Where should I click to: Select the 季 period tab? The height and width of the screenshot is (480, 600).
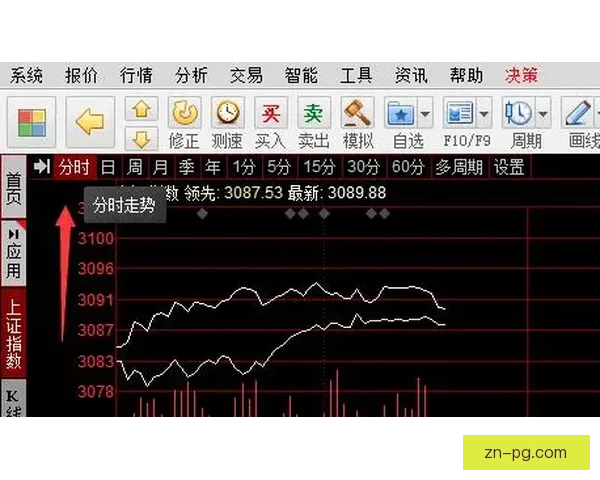(x=186, y=167)
